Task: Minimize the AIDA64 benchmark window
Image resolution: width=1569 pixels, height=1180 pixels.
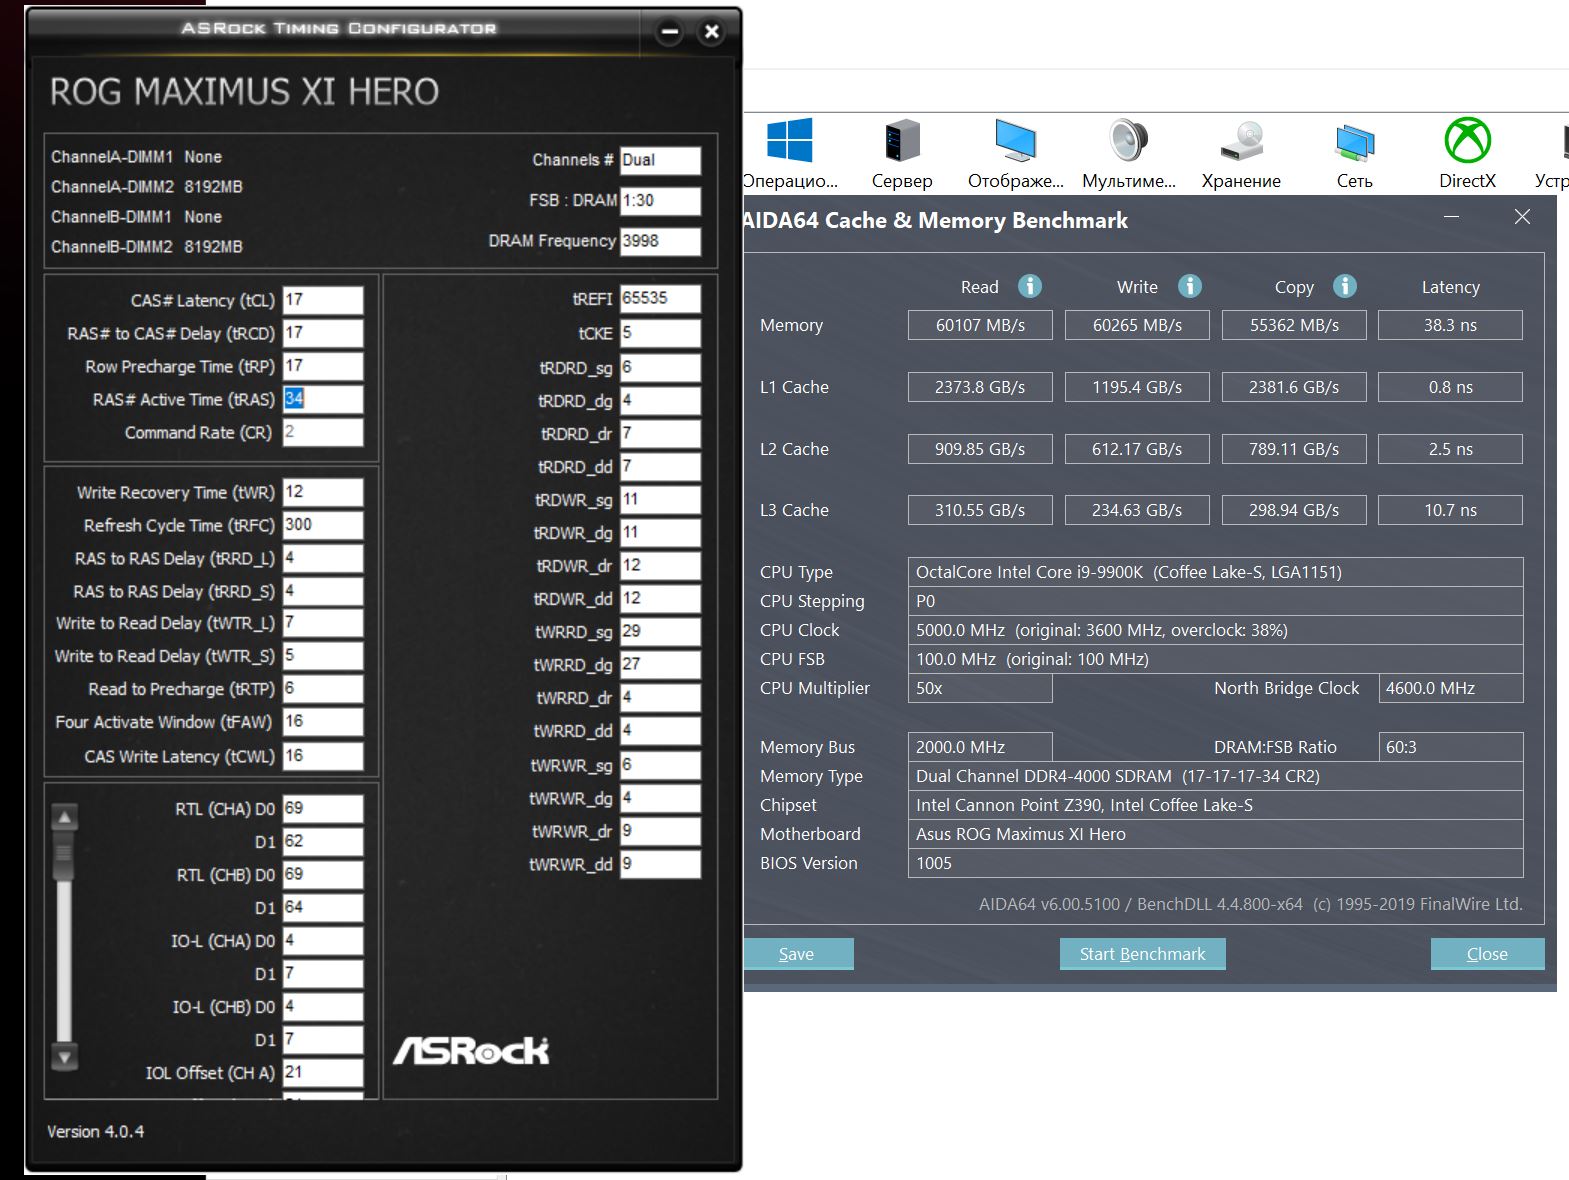Action: pos(1451,217)
